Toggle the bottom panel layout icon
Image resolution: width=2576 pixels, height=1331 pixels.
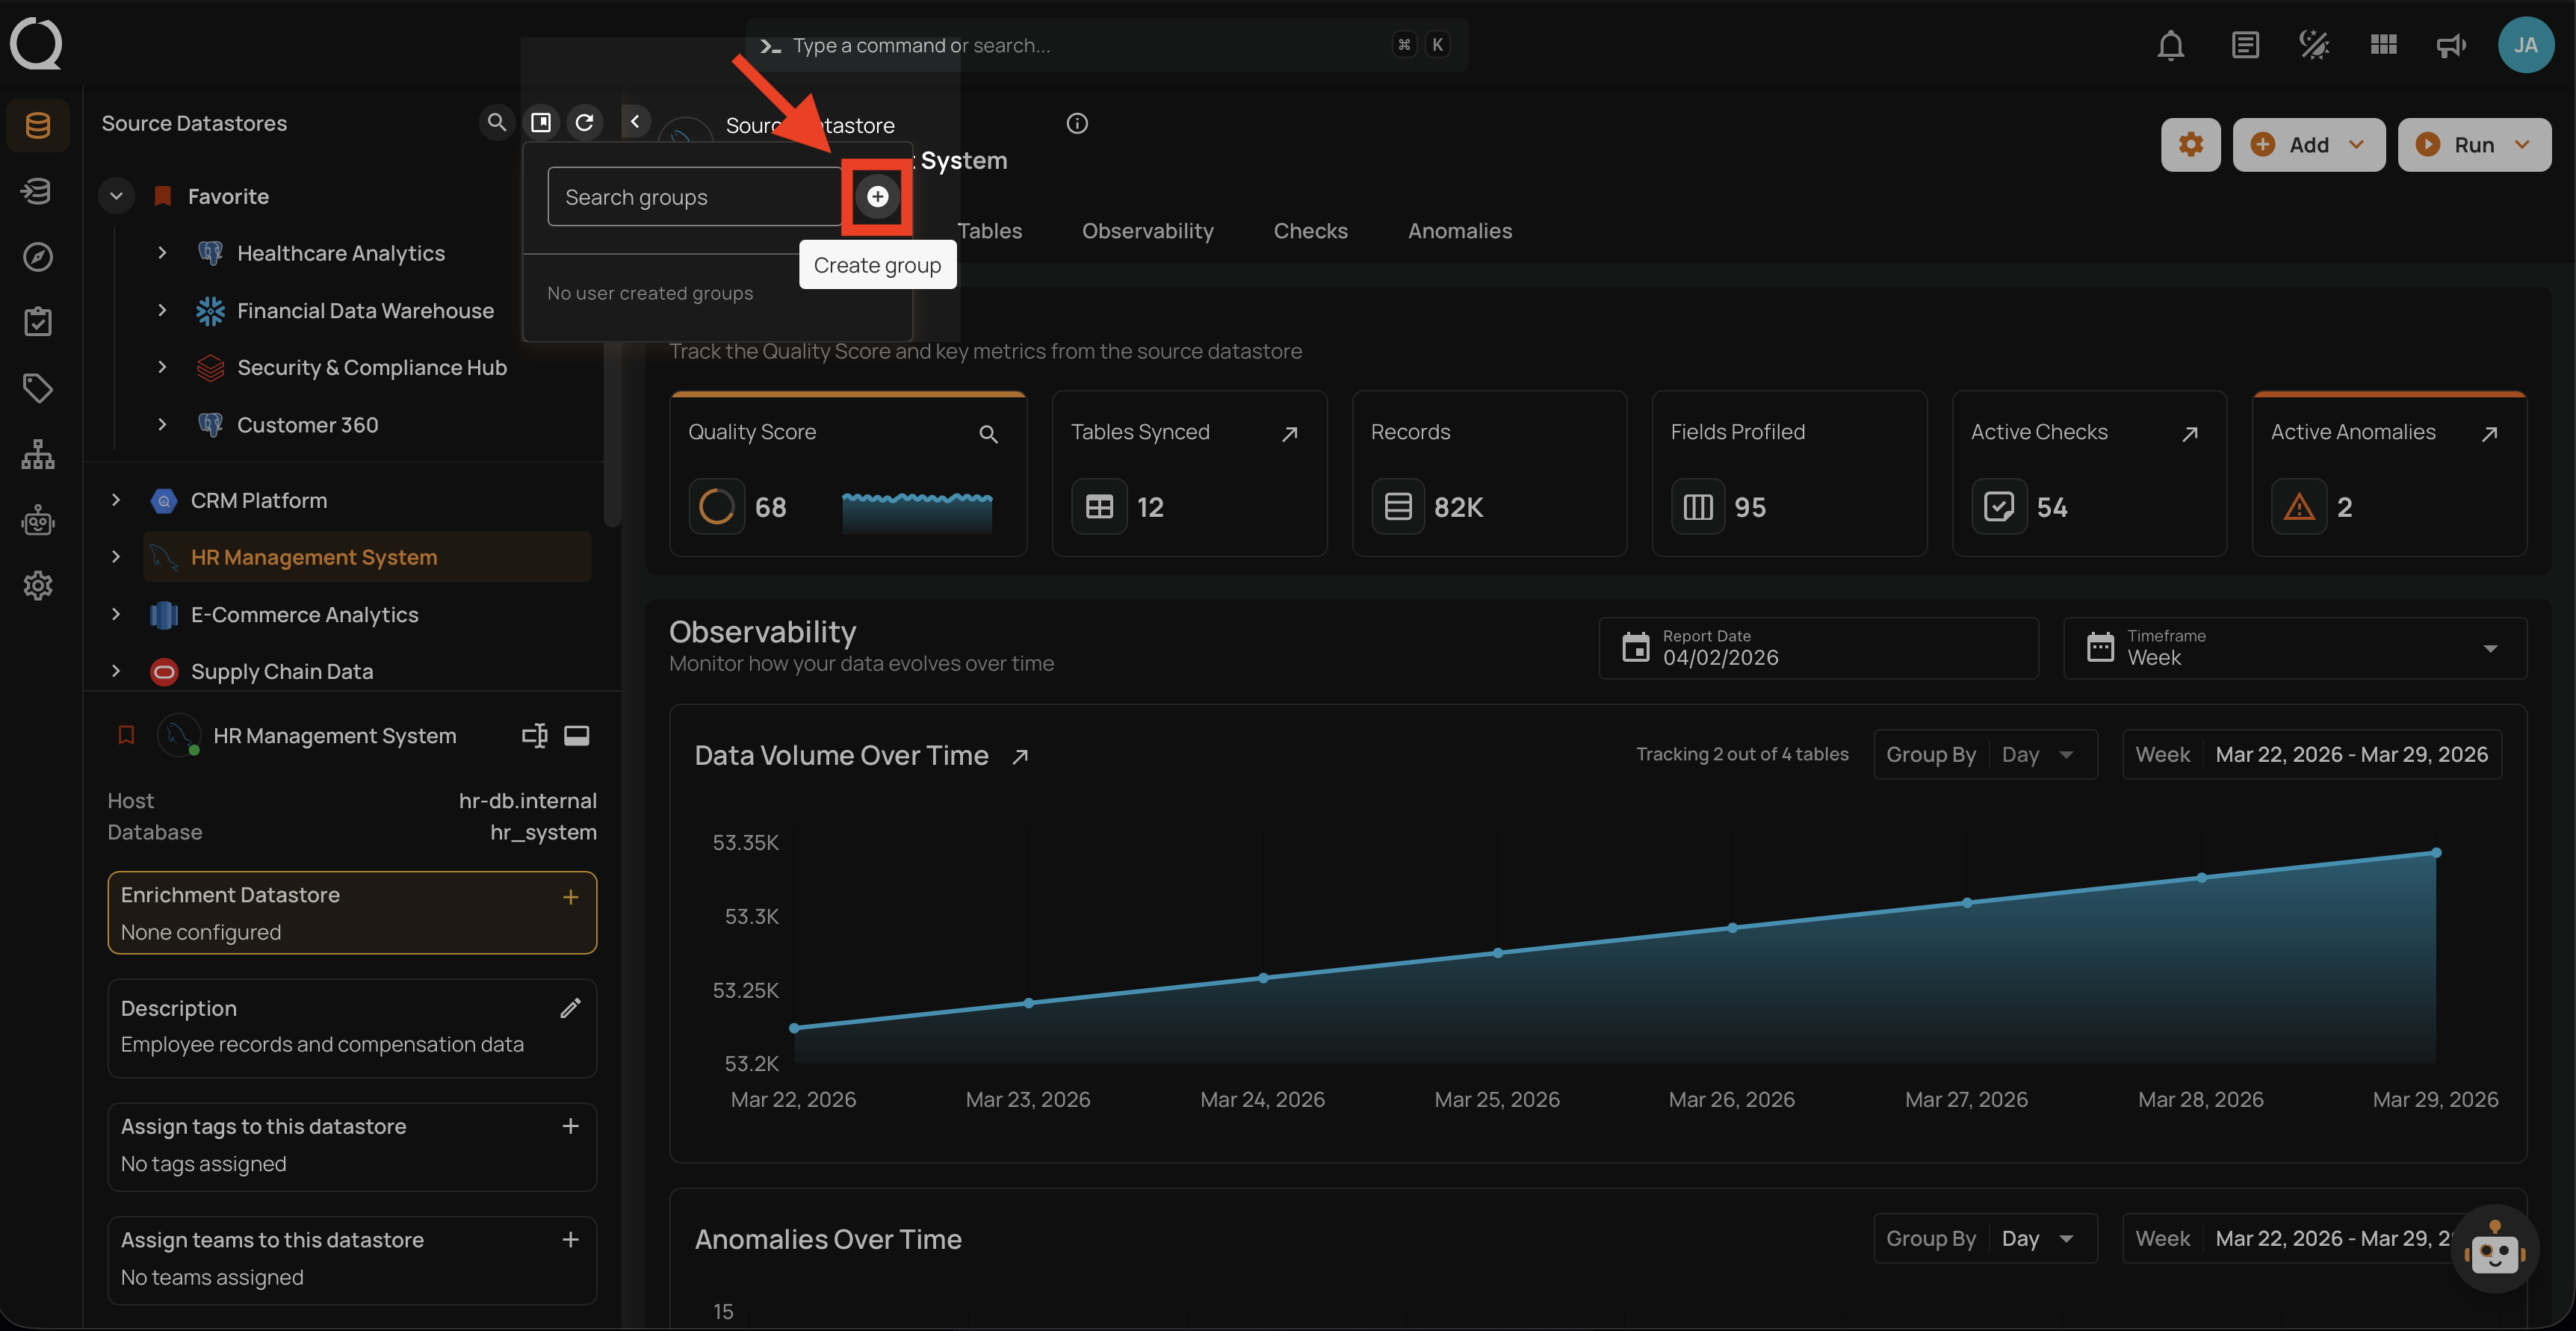577,736
